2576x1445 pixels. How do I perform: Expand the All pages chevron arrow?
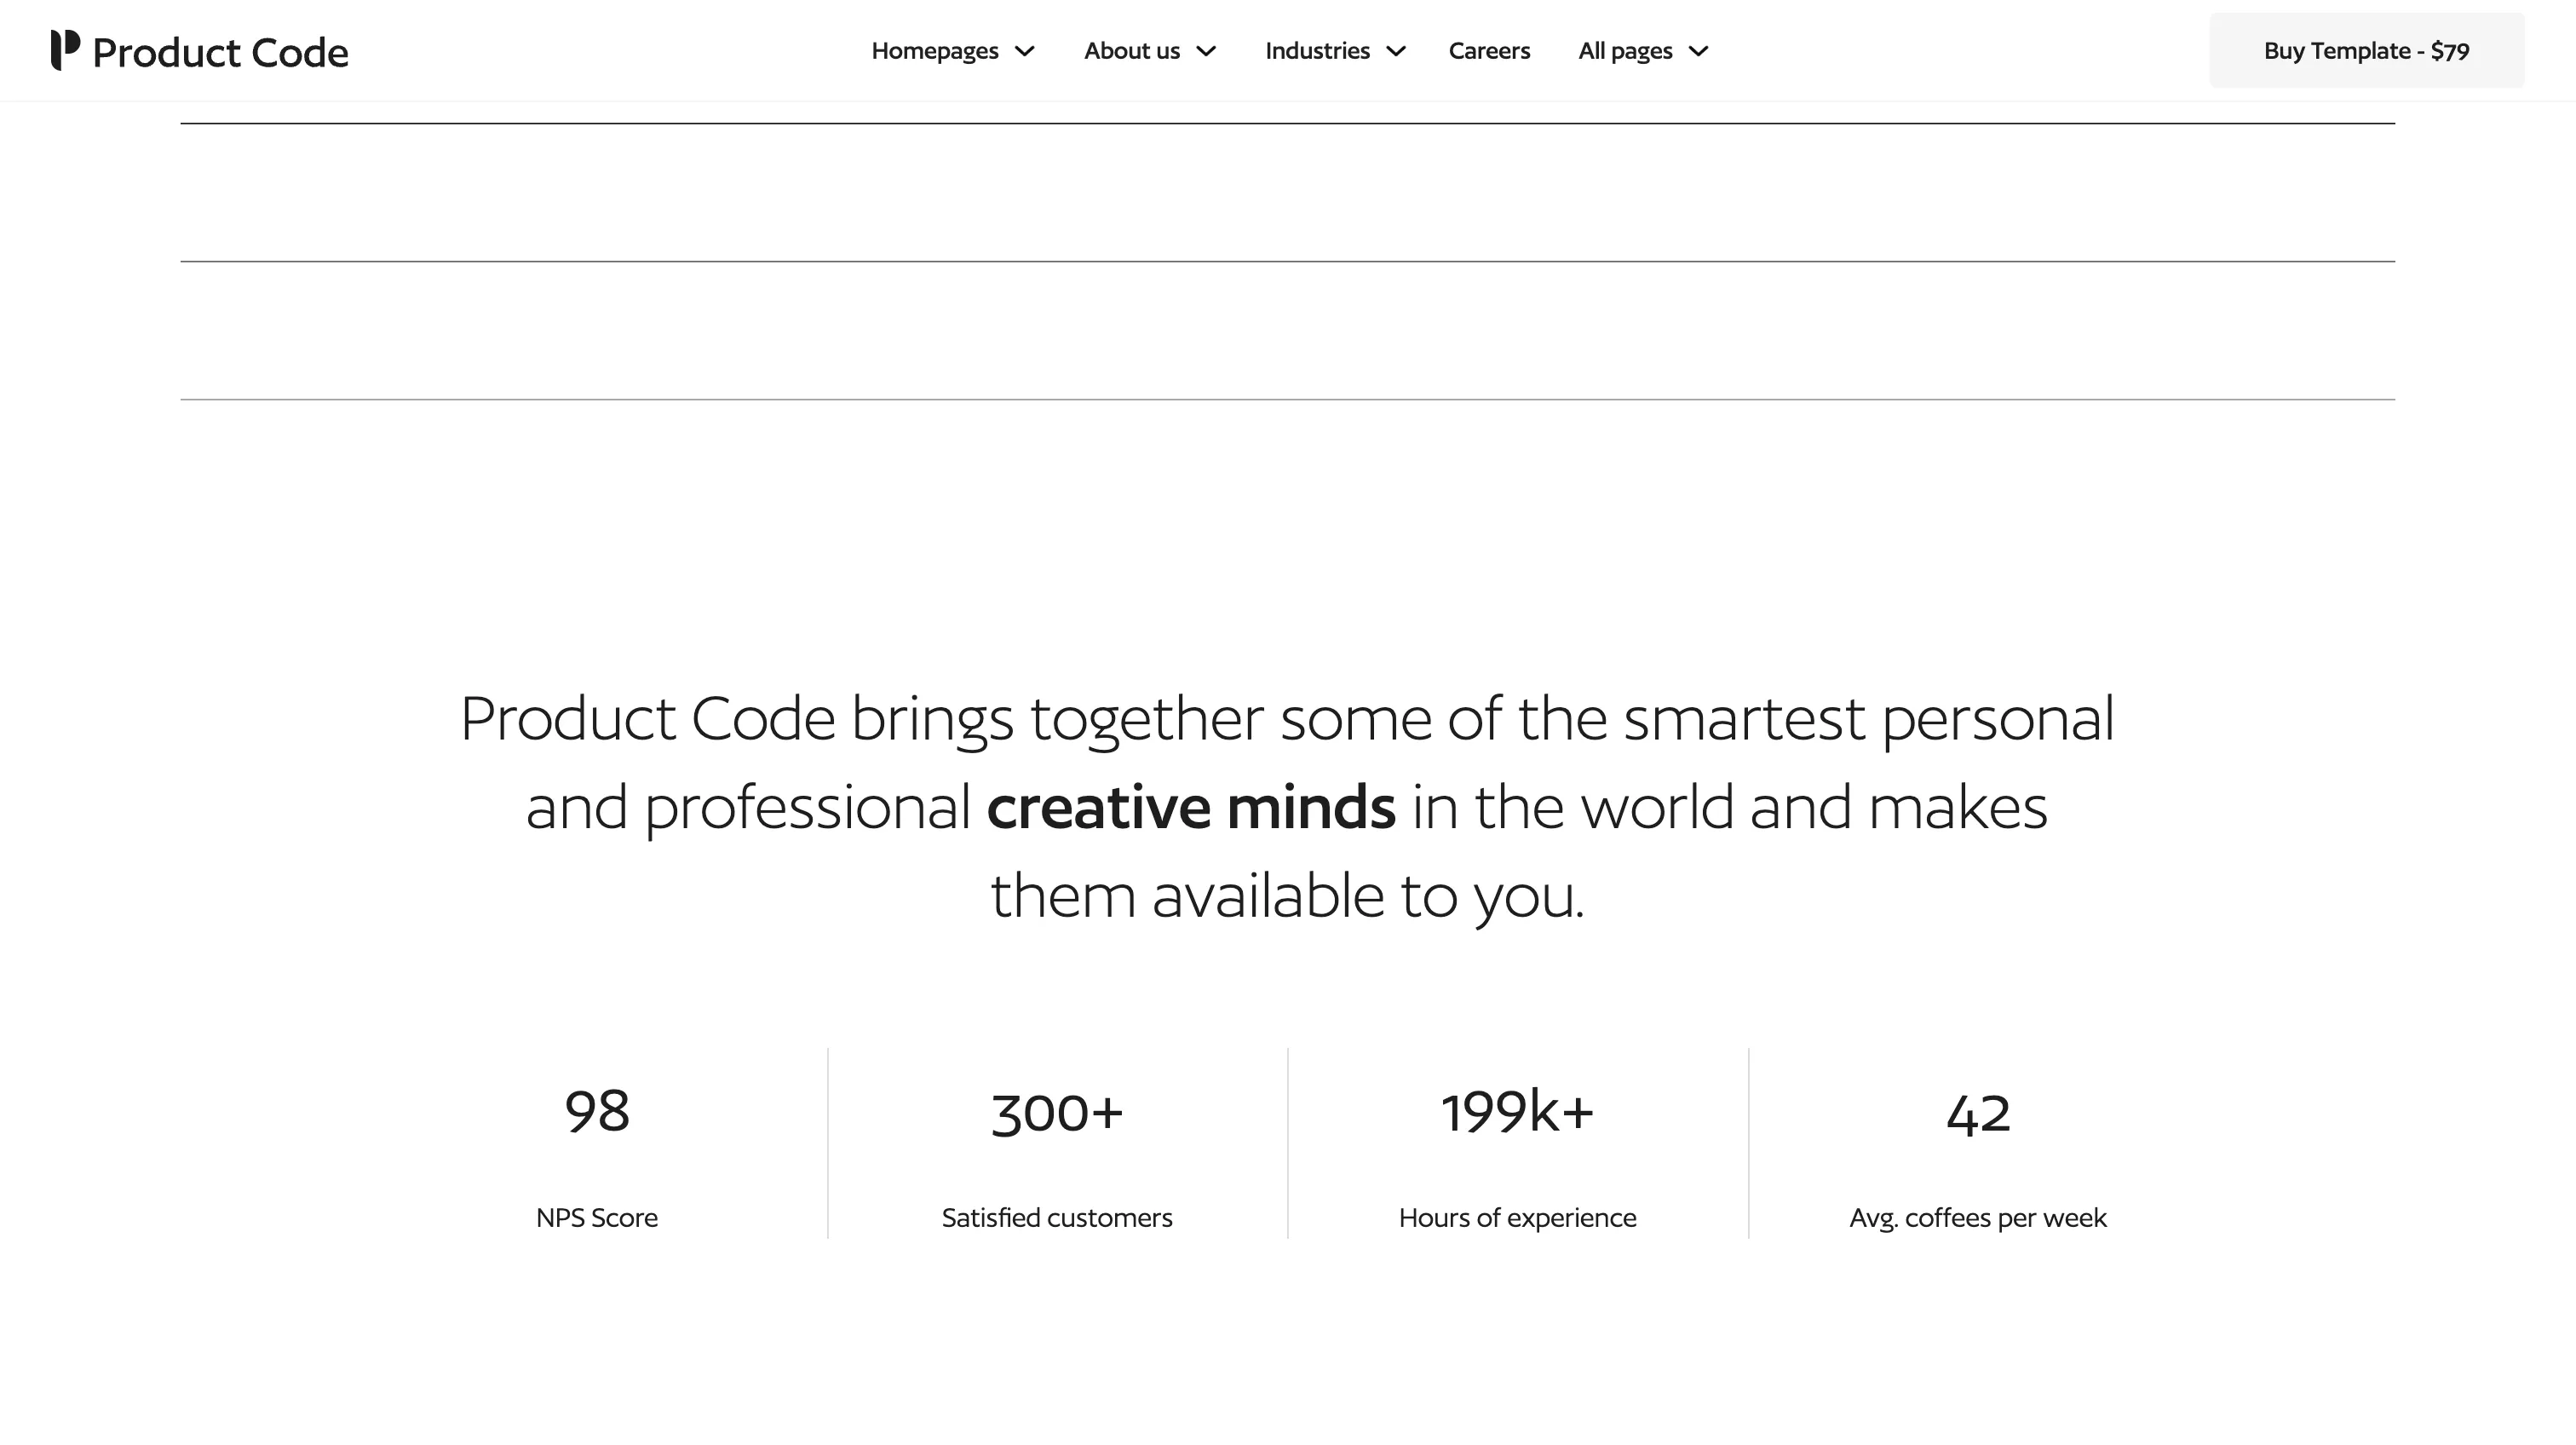click(1698, 52)
